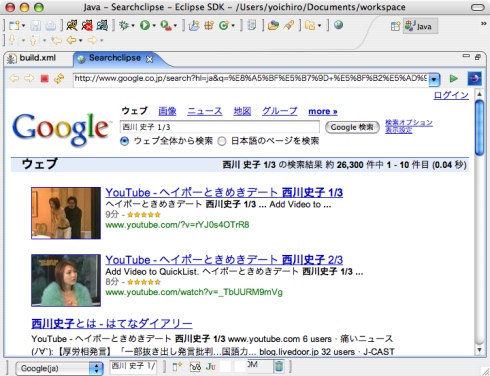
Task: Open the ログイン link
Action: click(x=451, y=95)
